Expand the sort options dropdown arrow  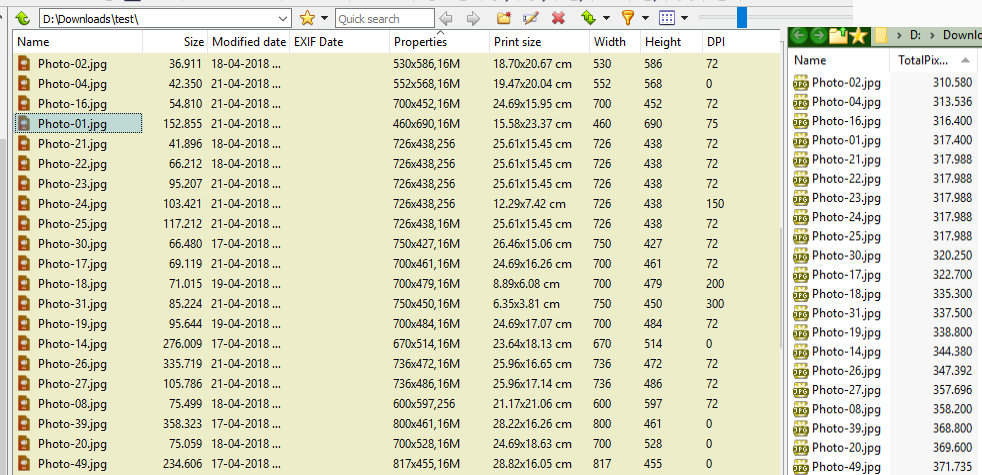[x=605, y=18]
